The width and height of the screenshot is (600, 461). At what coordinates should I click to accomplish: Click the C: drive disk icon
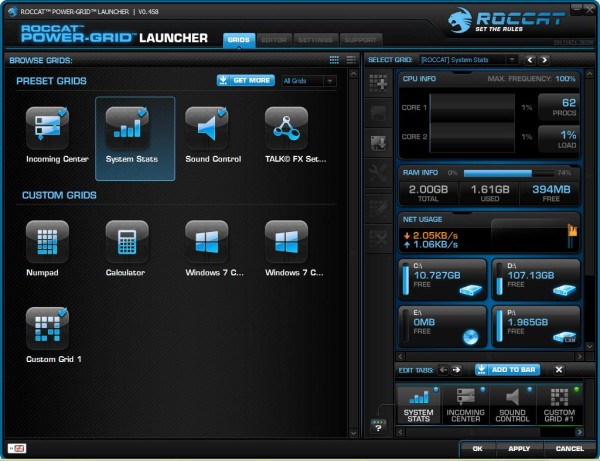tap(470, 290)
